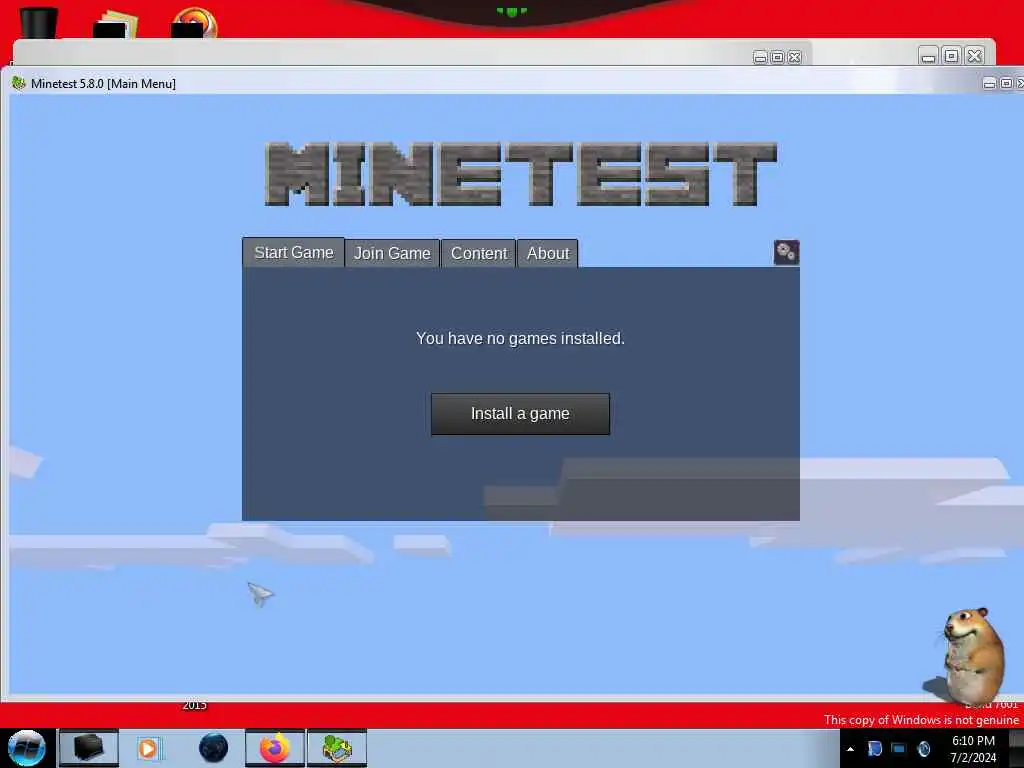The image size is (1024, 768).
Task: Close the rear background window
Action: pos(974,56)
